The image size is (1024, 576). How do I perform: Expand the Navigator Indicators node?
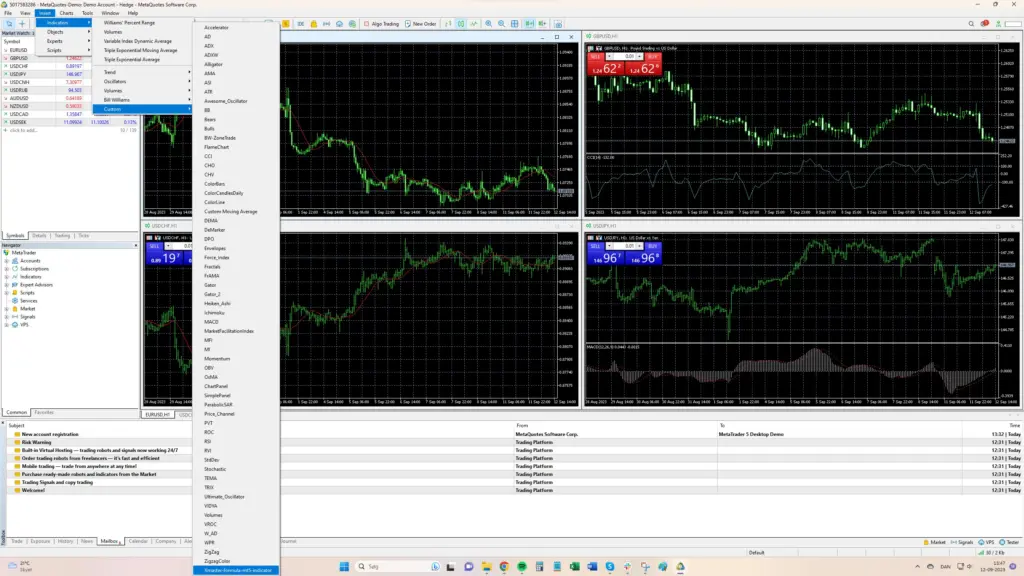(7, 277)
